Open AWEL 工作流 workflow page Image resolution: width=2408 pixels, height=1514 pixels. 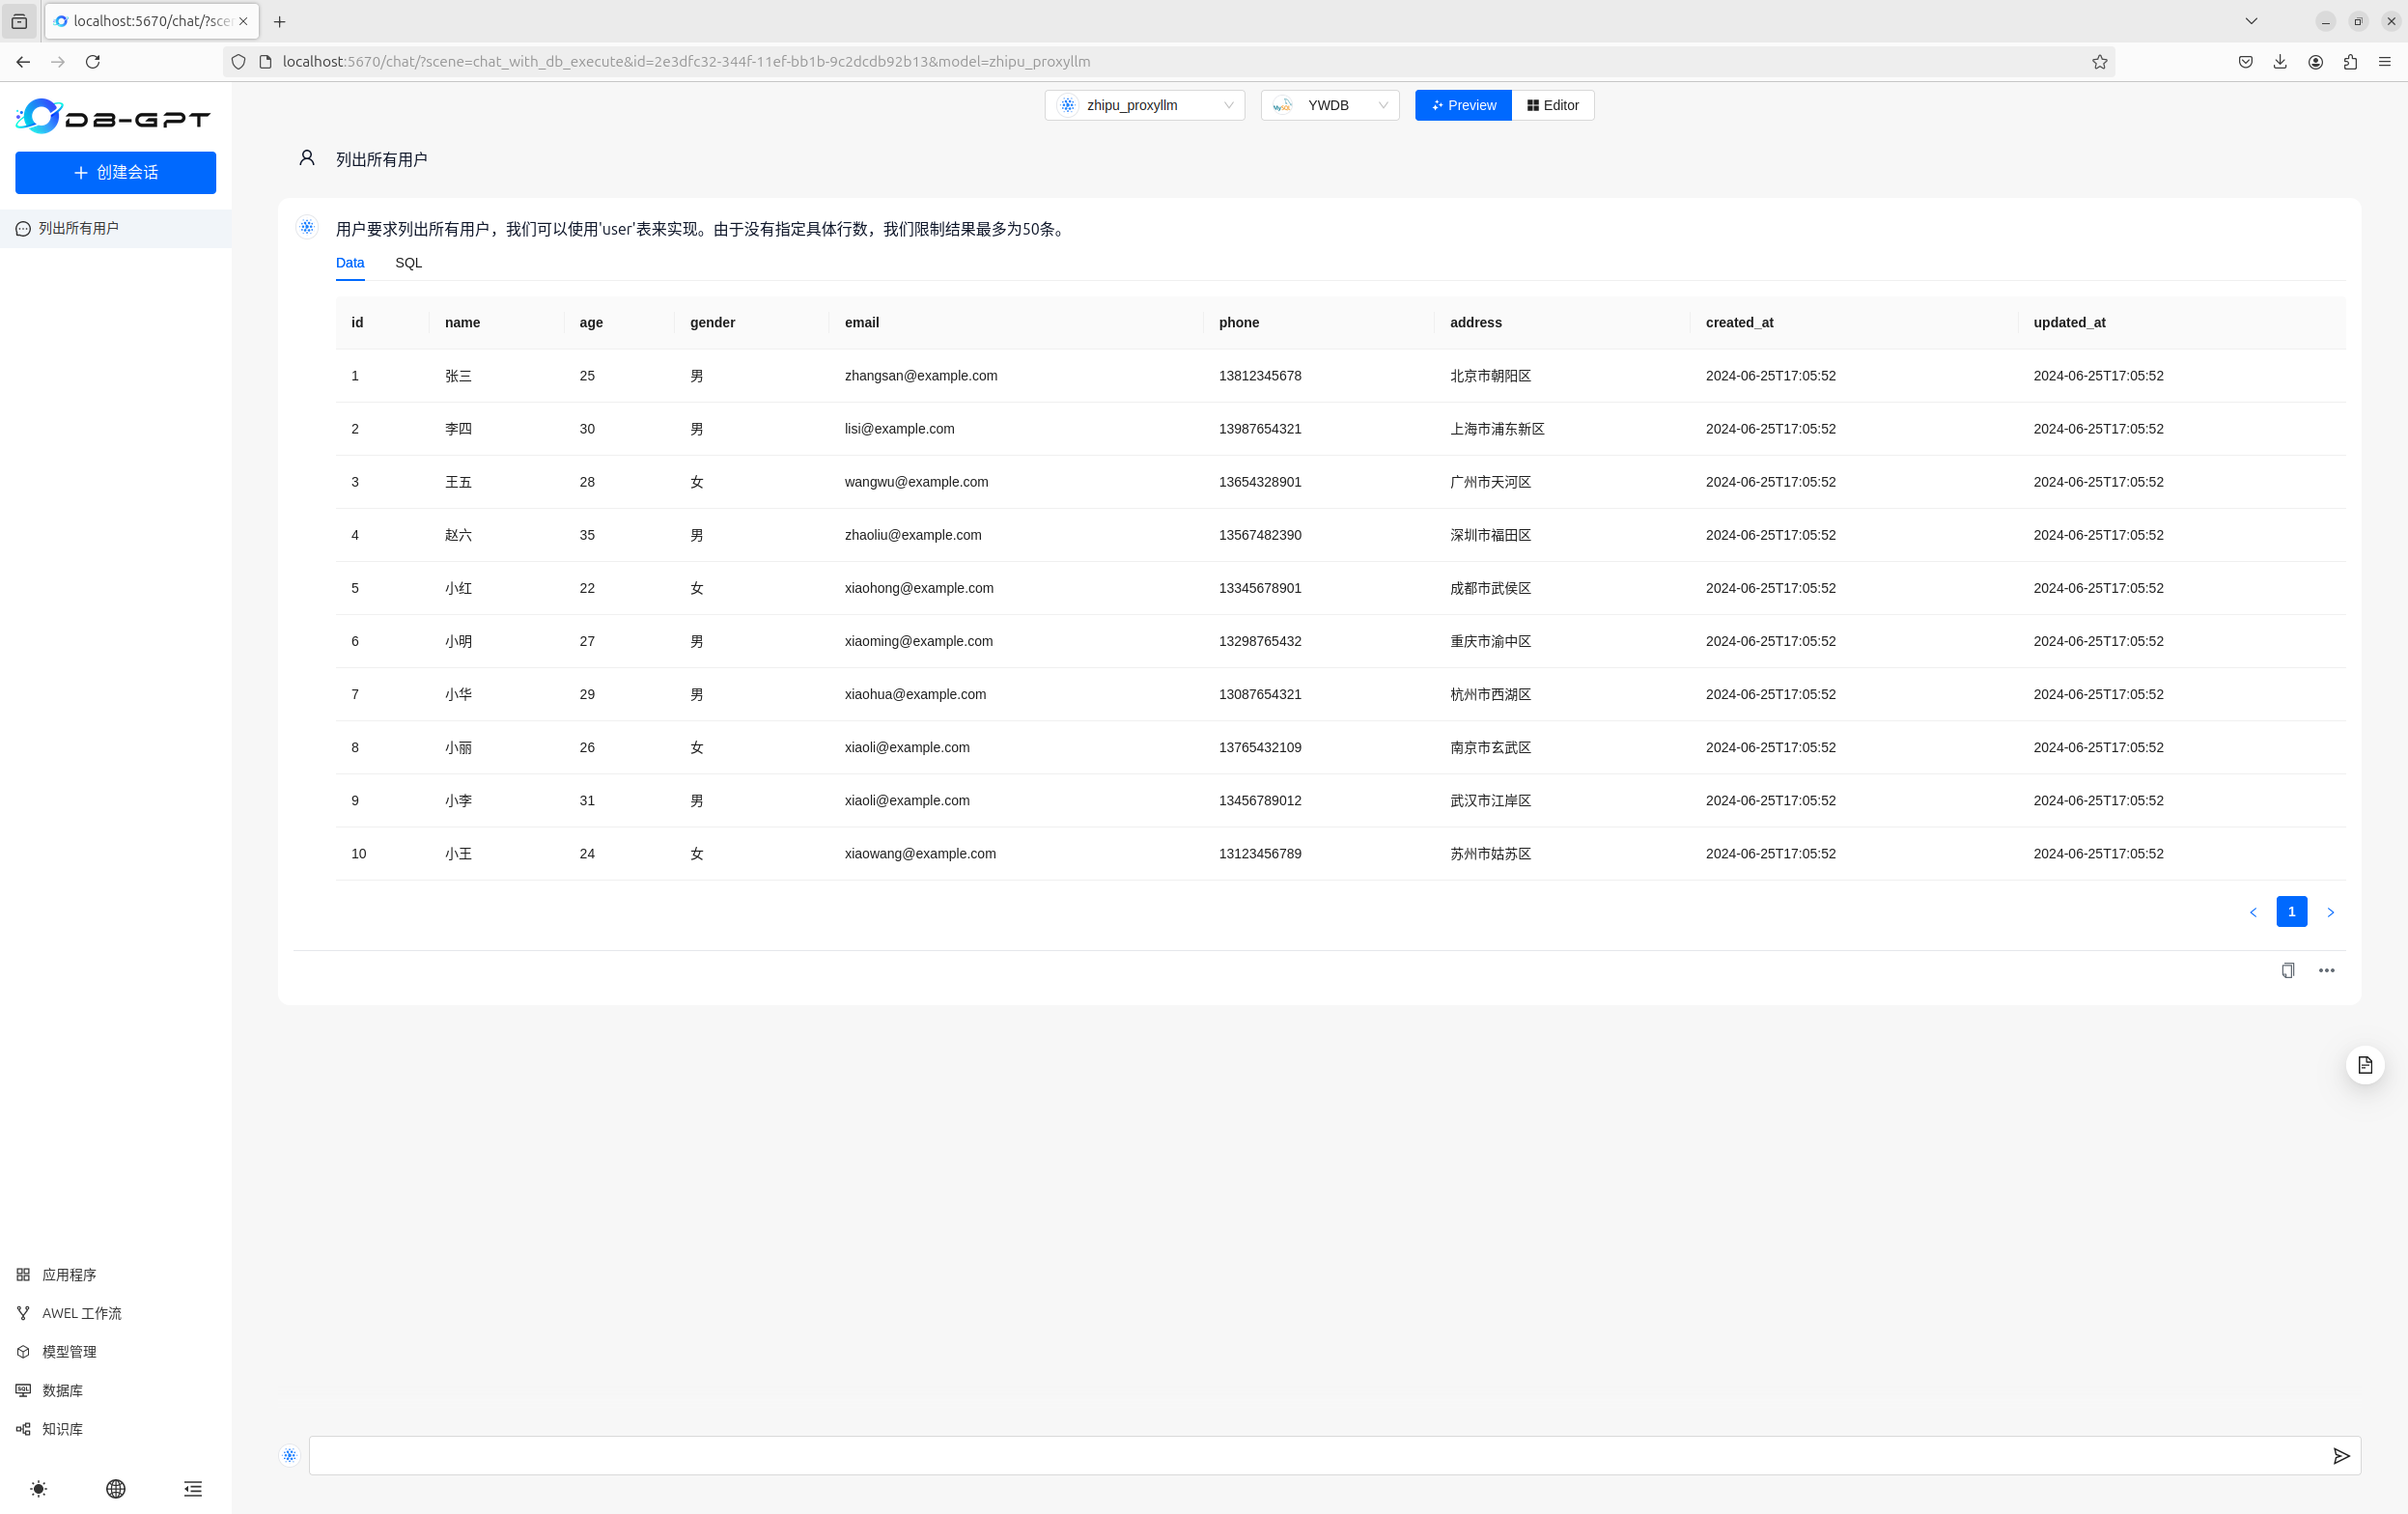(x=81, y=1312)
